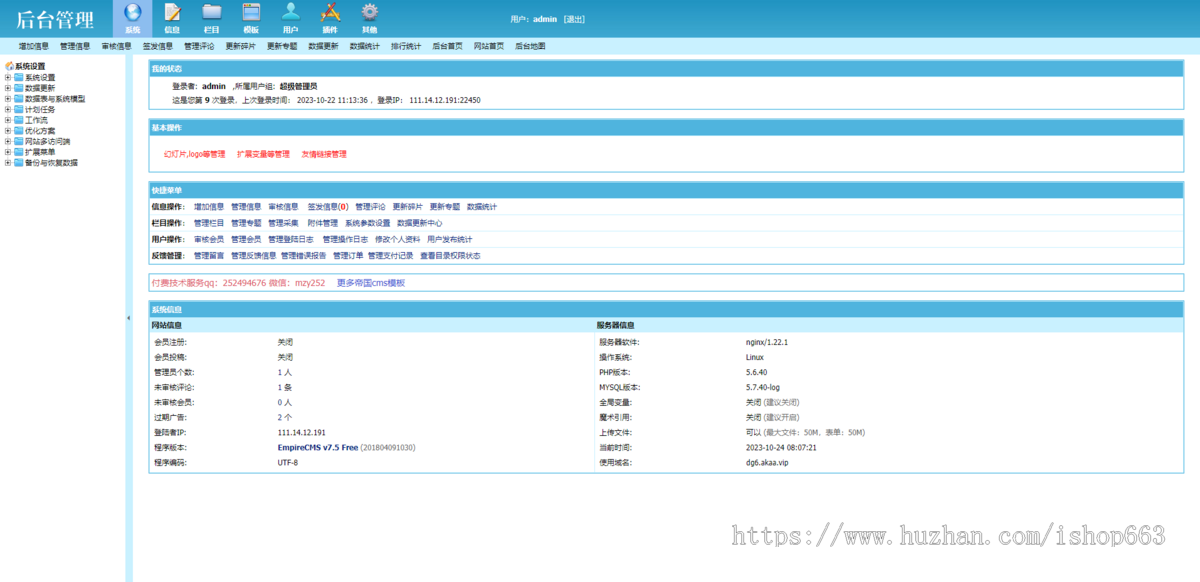Click the folder icon beside 计划任务
The image size is (1200, 582).
click(x=18, y=109)
